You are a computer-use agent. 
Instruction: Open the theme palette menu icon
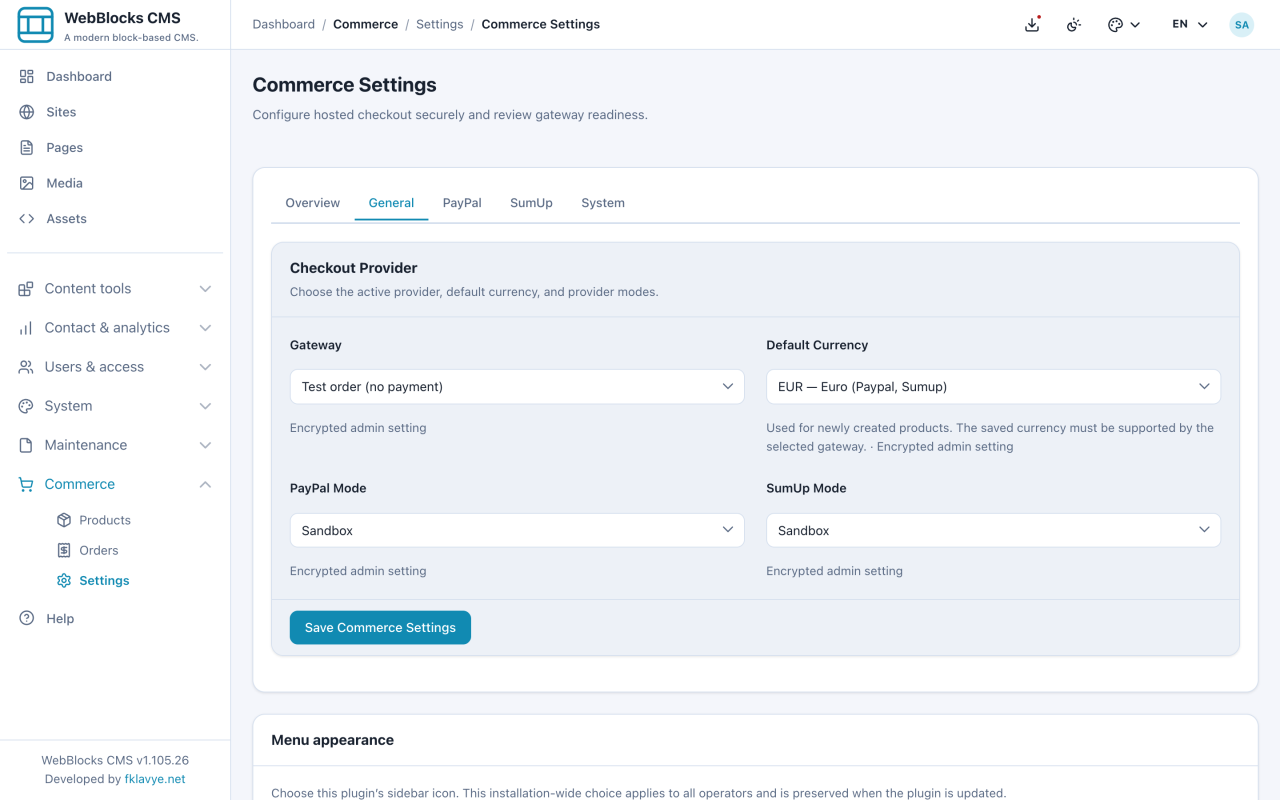tap(1124, 24)
